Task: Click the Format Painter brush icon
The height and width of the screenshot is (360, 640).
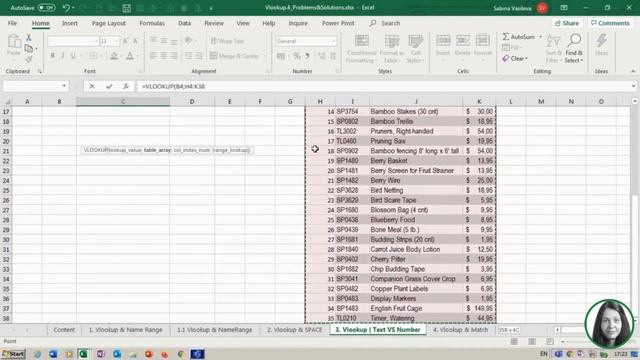Action: [29, 60]
